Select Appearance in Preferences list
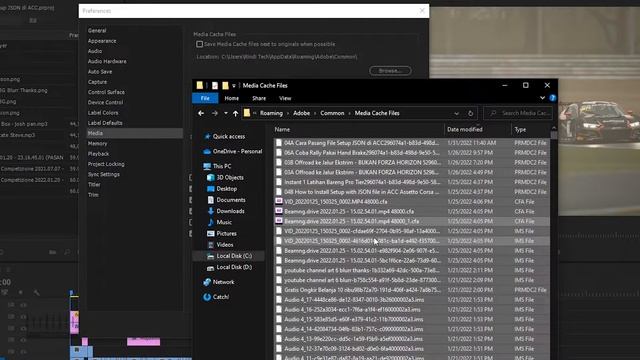The width and height of the screenshot is (640, 360). (x=102, y=41)
